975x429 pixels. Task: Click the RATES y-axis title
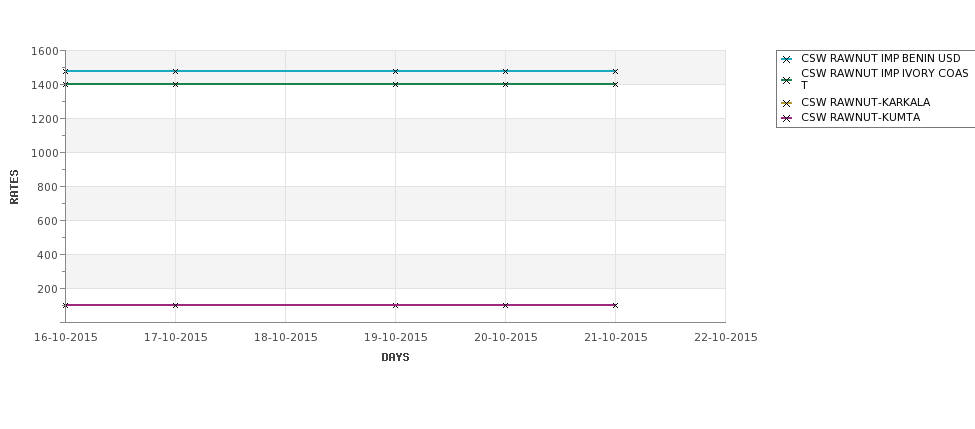coord(14,187)
